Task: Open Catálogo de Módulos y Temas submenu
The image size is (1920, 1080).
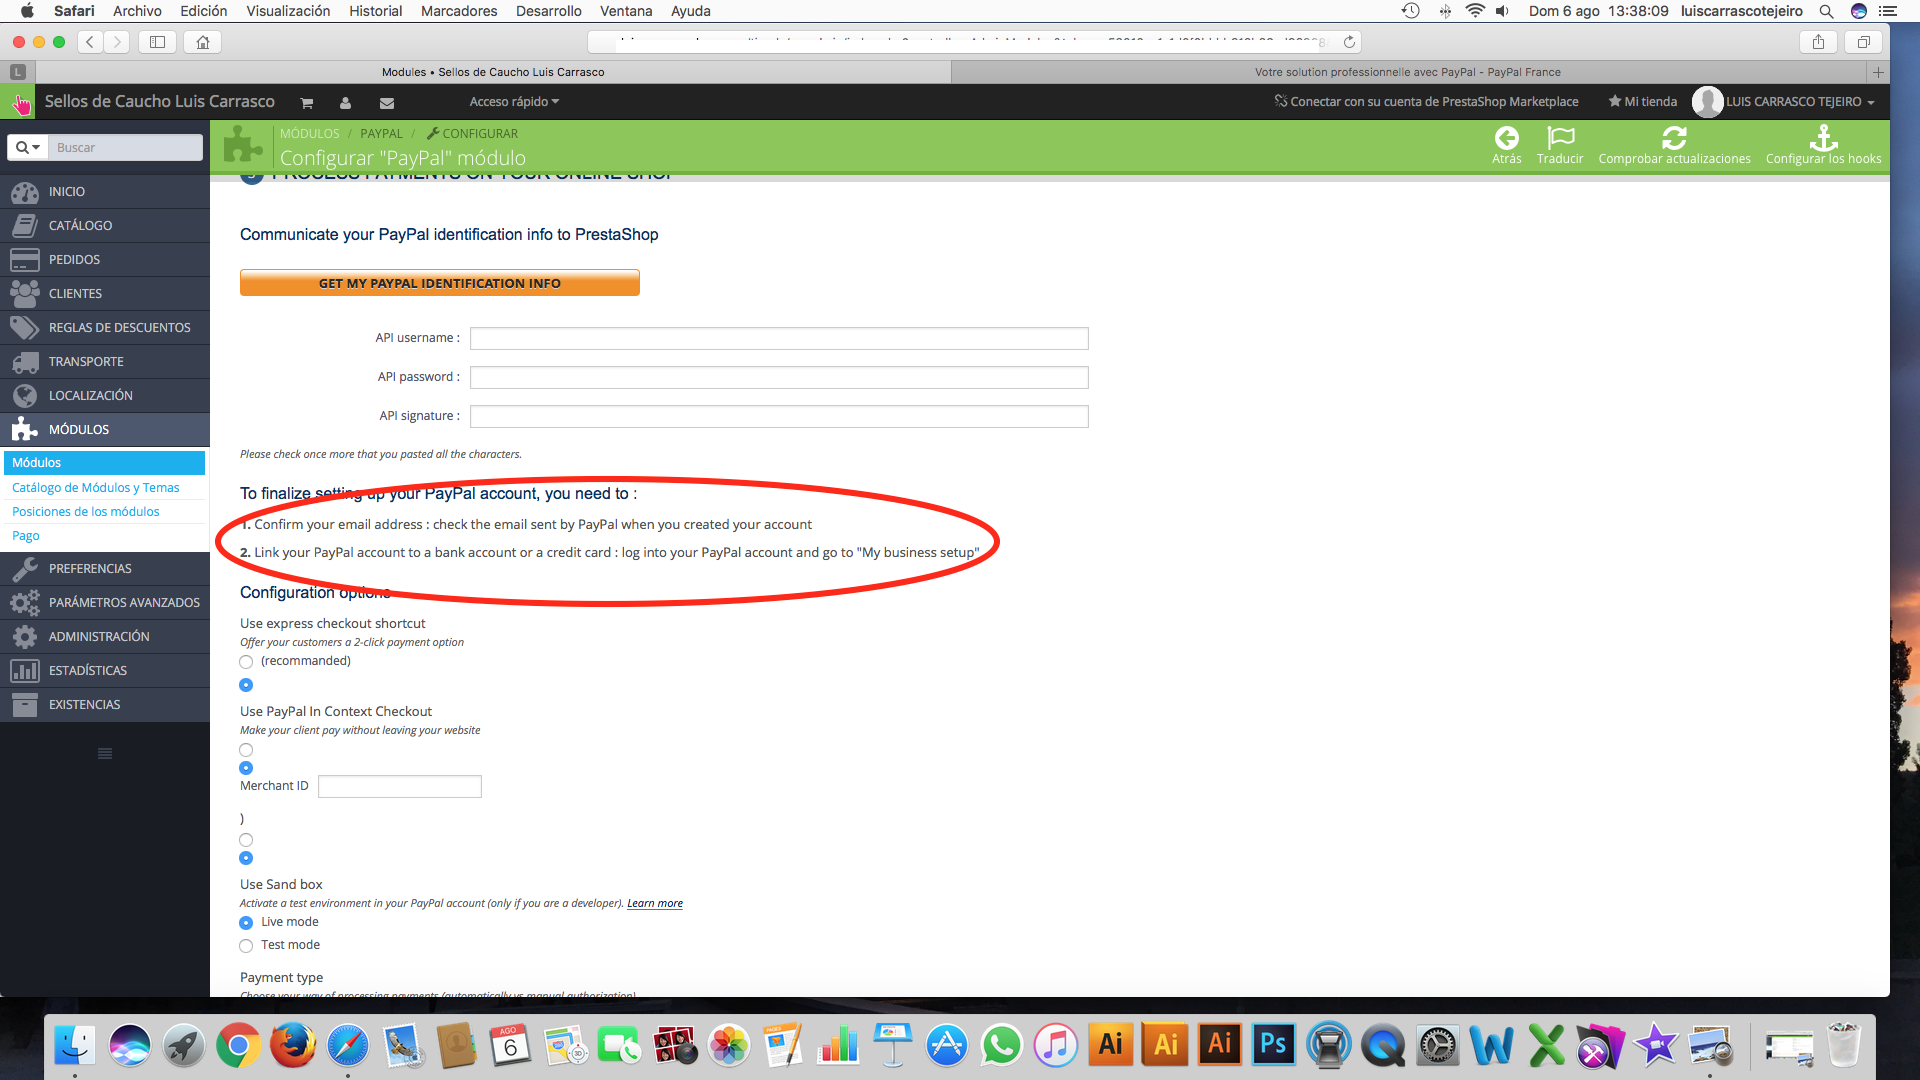Action: coord(96,488)
